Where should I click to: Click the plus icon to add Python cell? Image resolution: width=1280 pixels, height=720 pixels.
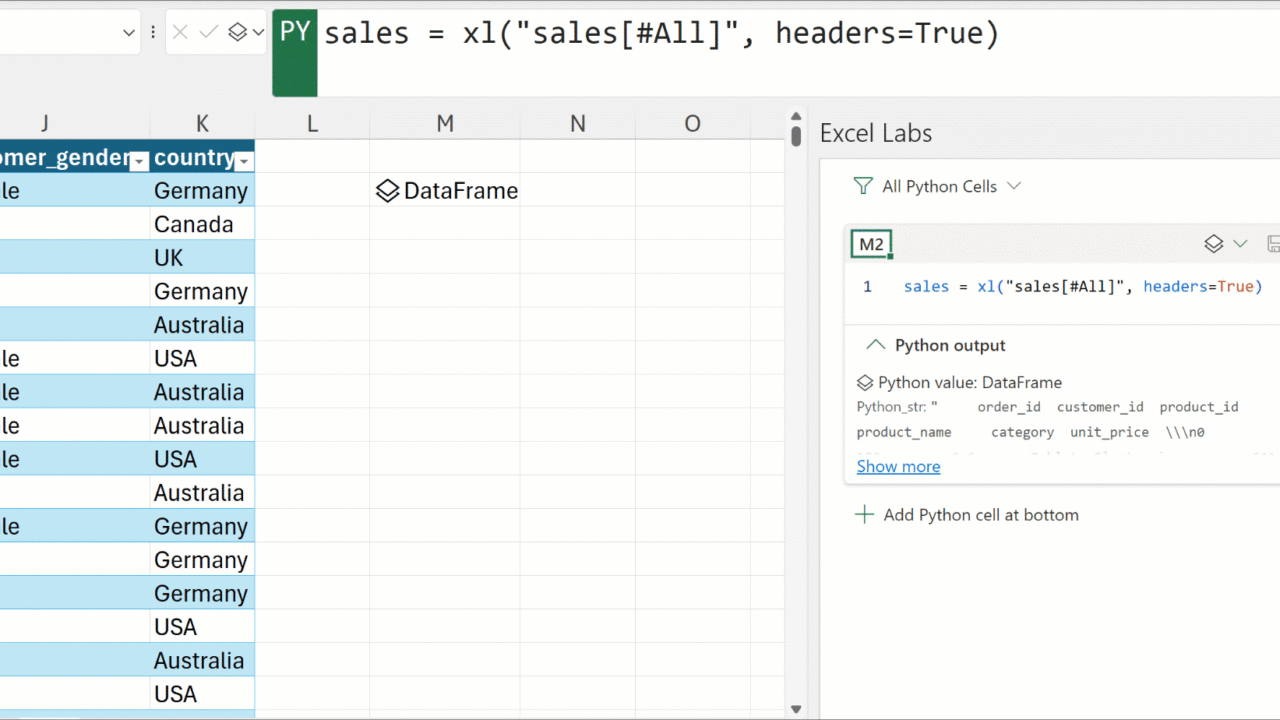point(864,515)
